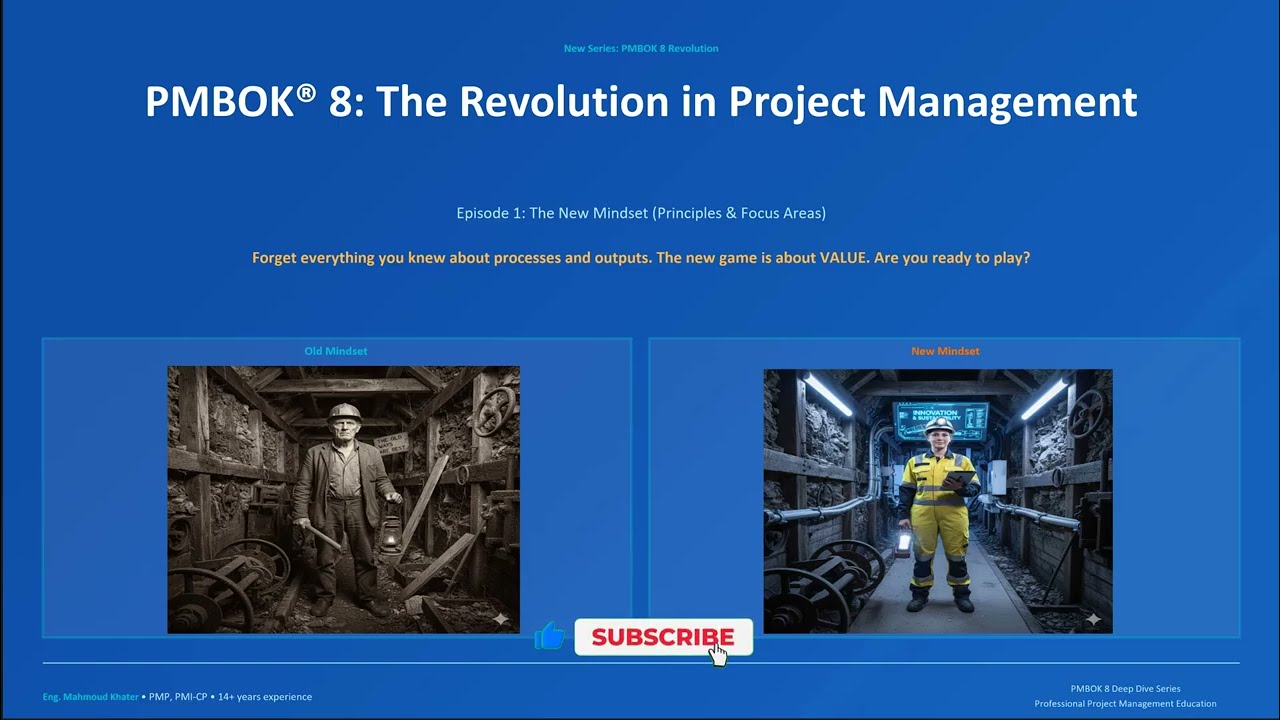1280x720 pixels.
Task: Click the "PMP, PMI-CP" credentials text
Action: click(178, 697)
